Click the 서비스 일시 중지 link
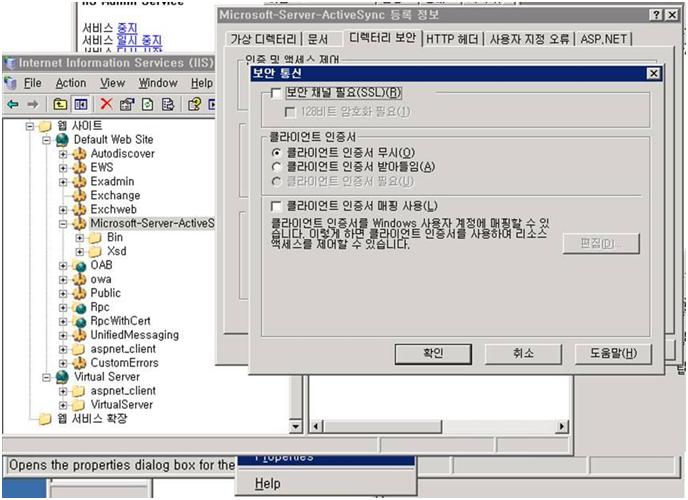This screenshot has height=500, width=688. point(139,41)
